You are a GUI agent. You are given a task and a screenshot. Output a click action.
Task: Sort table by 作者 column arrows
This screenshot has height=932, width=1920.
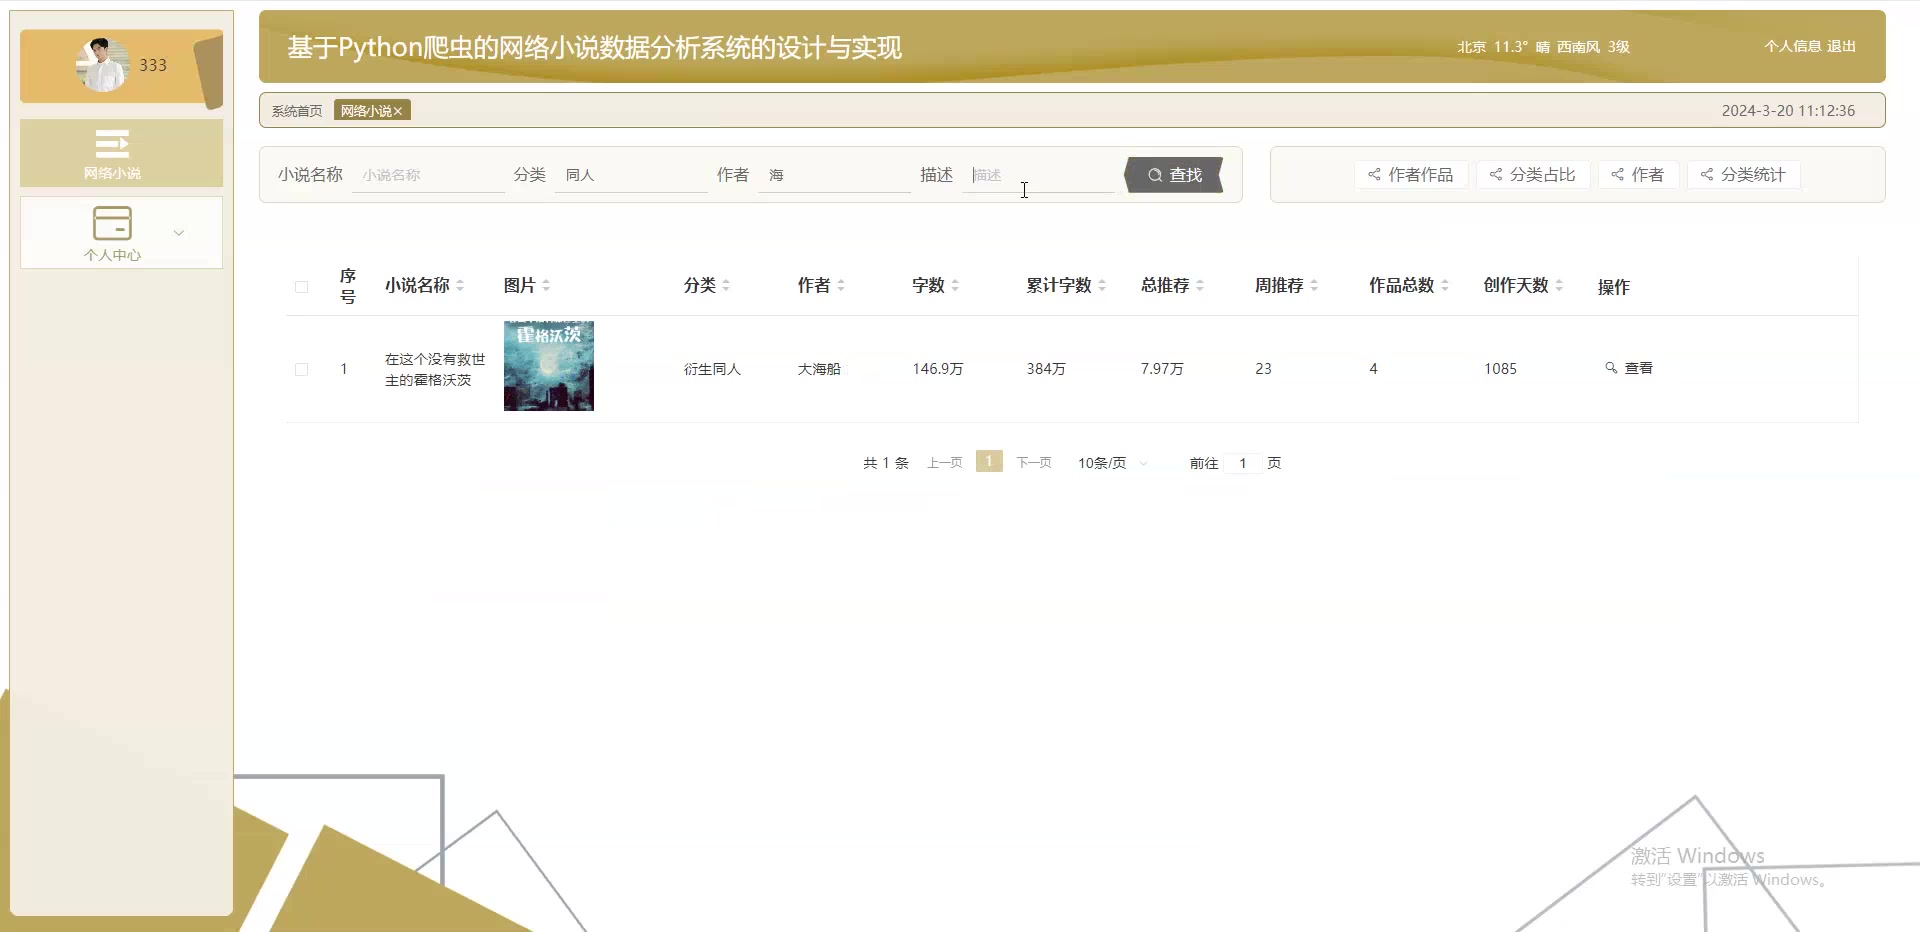click(841, 286)
